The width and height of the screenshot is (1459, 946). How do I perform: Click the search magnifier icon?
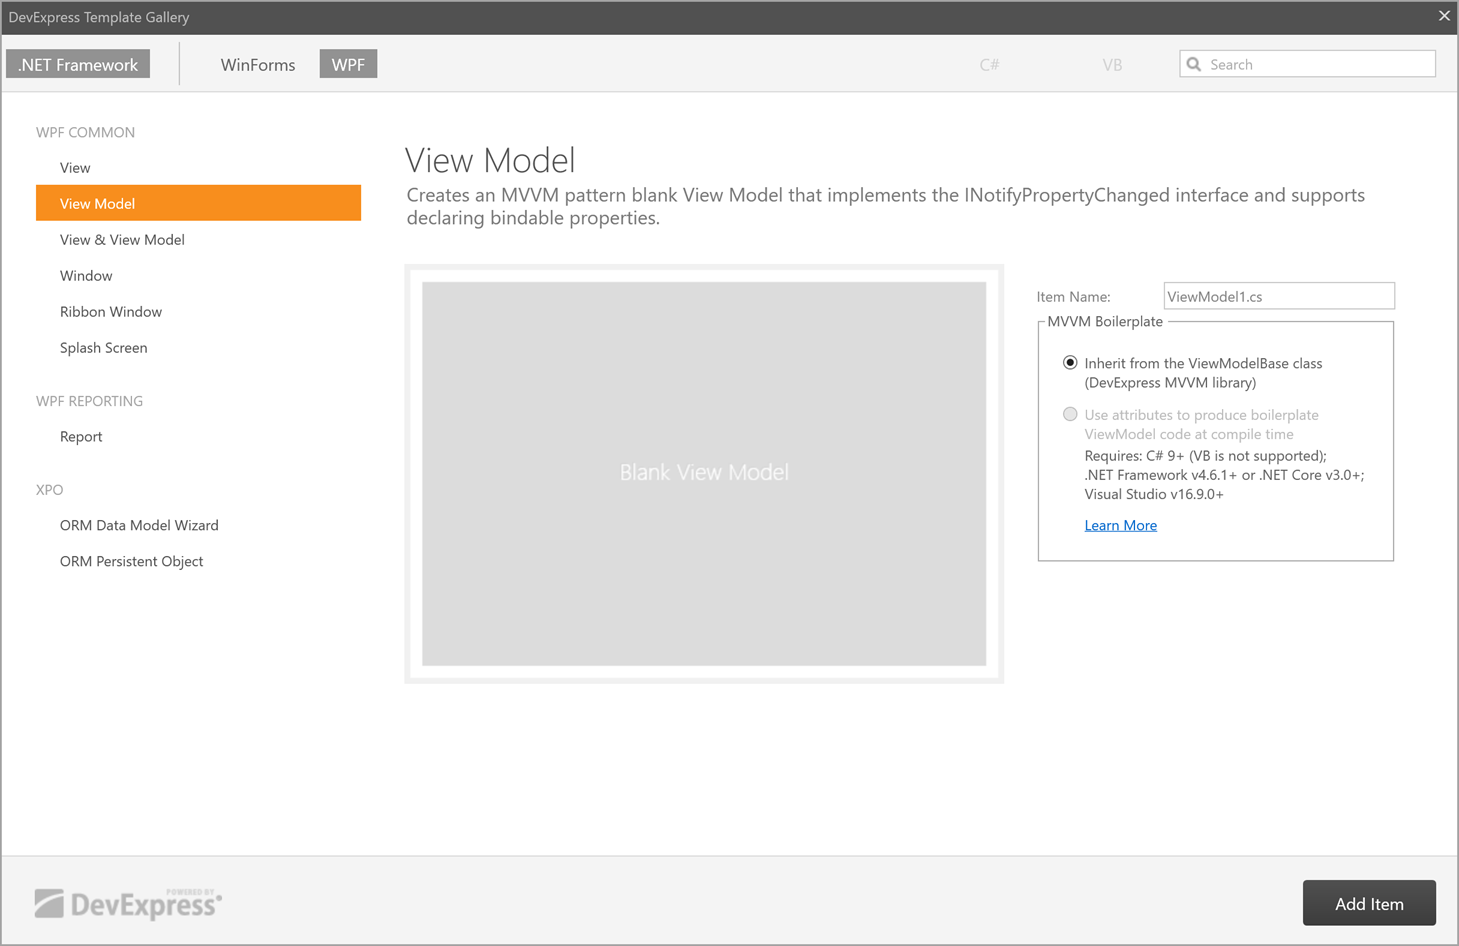click(1194, 63)
